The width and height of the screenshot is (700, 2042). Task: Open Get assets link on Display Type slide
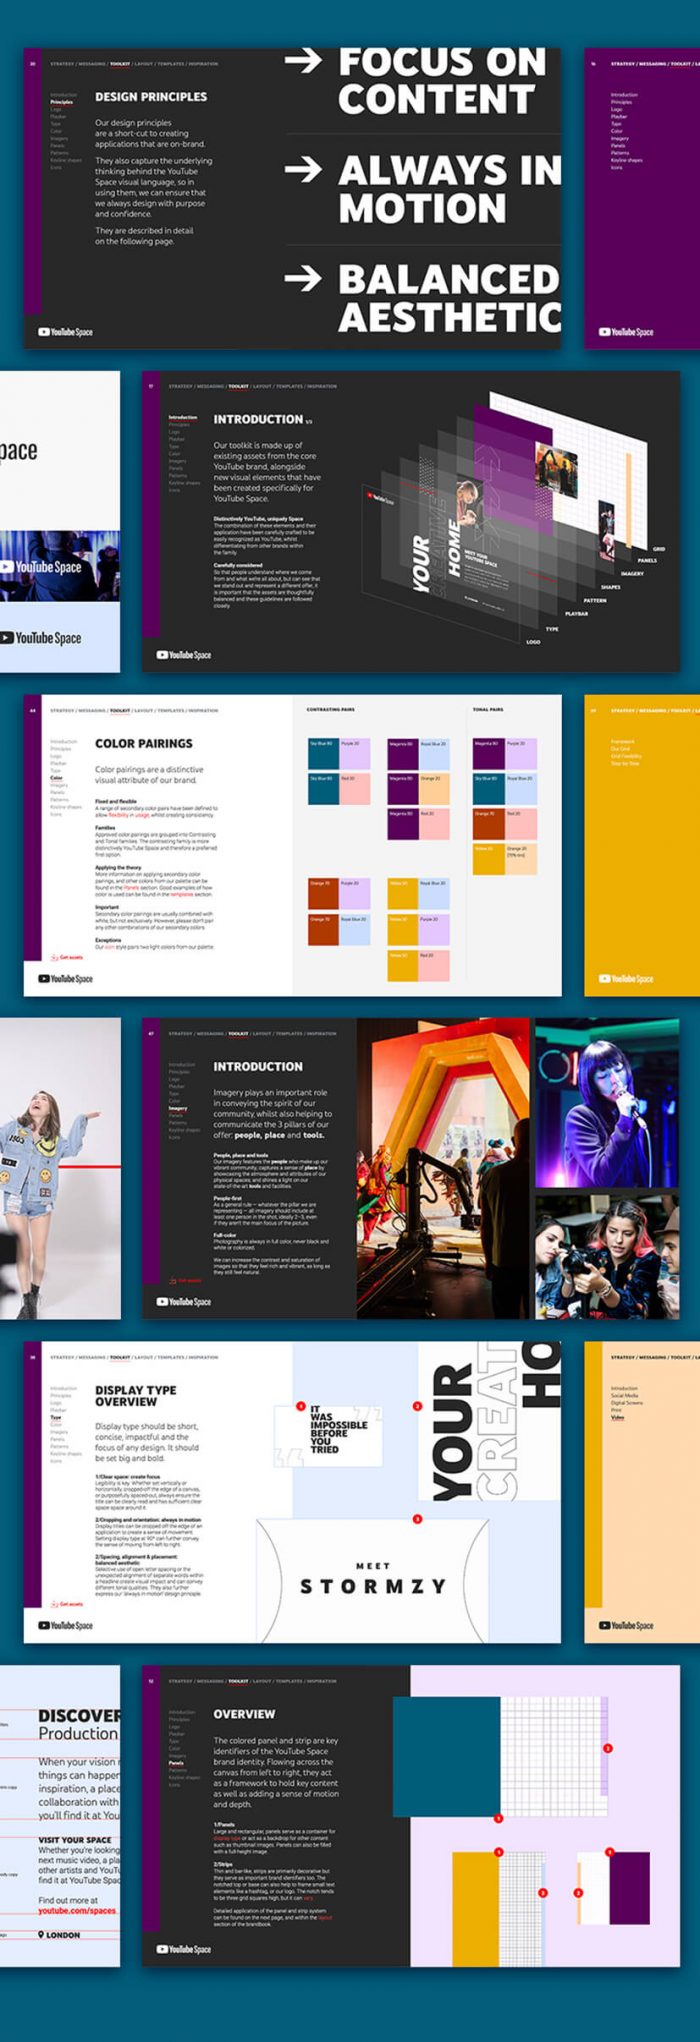(67, 1604)
